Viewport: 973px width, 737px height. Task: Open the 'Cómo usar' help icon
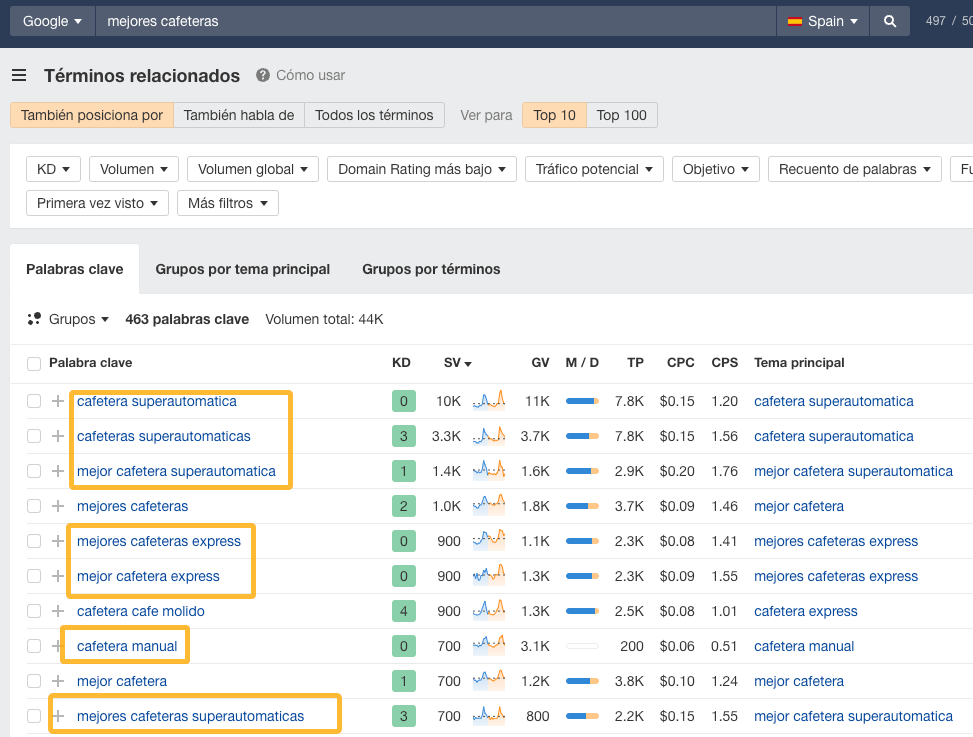point(264,75)
